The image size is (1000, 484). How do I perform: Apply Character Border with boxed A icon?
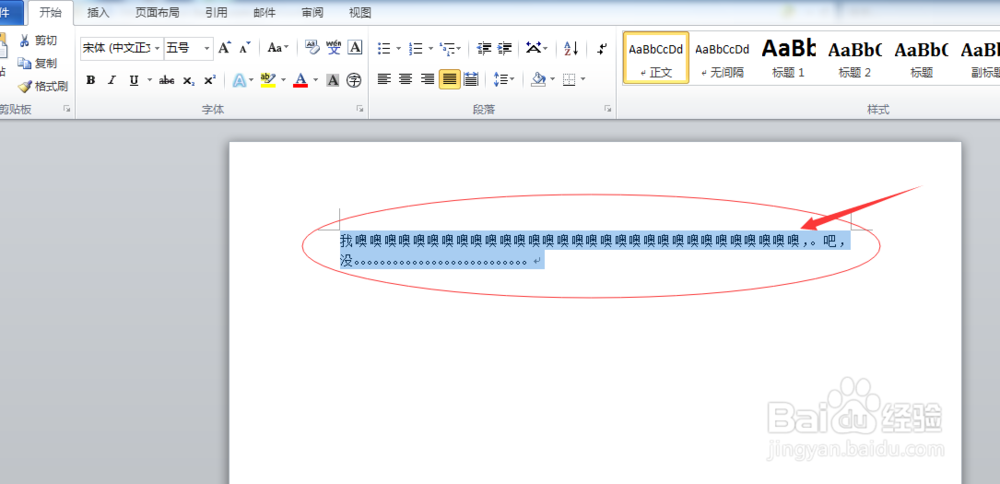(x=355, y=47)
